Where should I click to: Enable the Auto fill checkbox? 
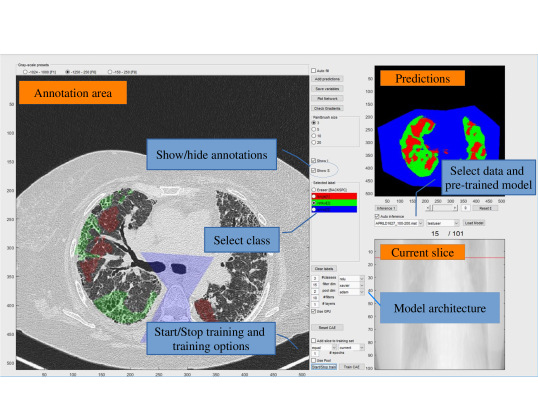(313, 70)
